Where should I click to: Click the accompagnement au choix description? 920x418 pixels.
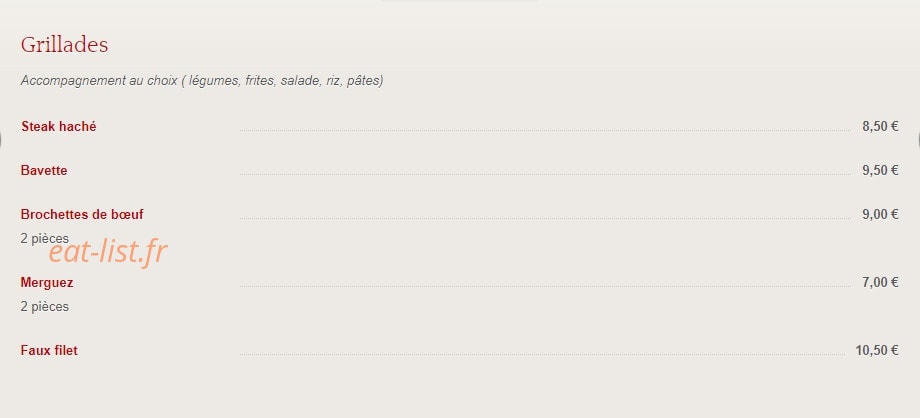tap(202, 80)
